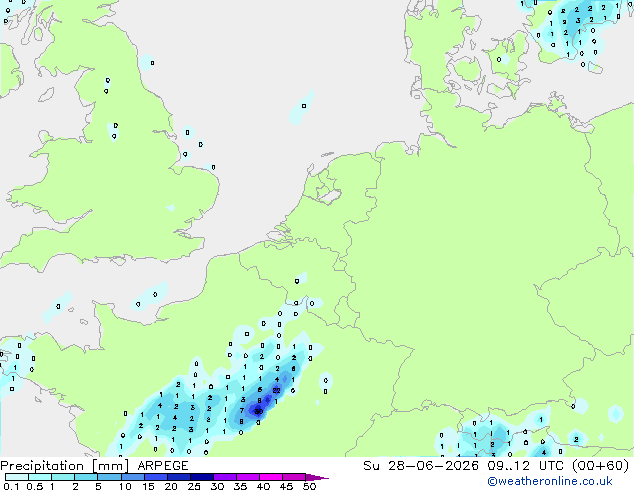Image resolution: width=634 pixels, height=490 pixels.
Task: Click the above-50 arrow at legend end
Action: pos(317,477)
